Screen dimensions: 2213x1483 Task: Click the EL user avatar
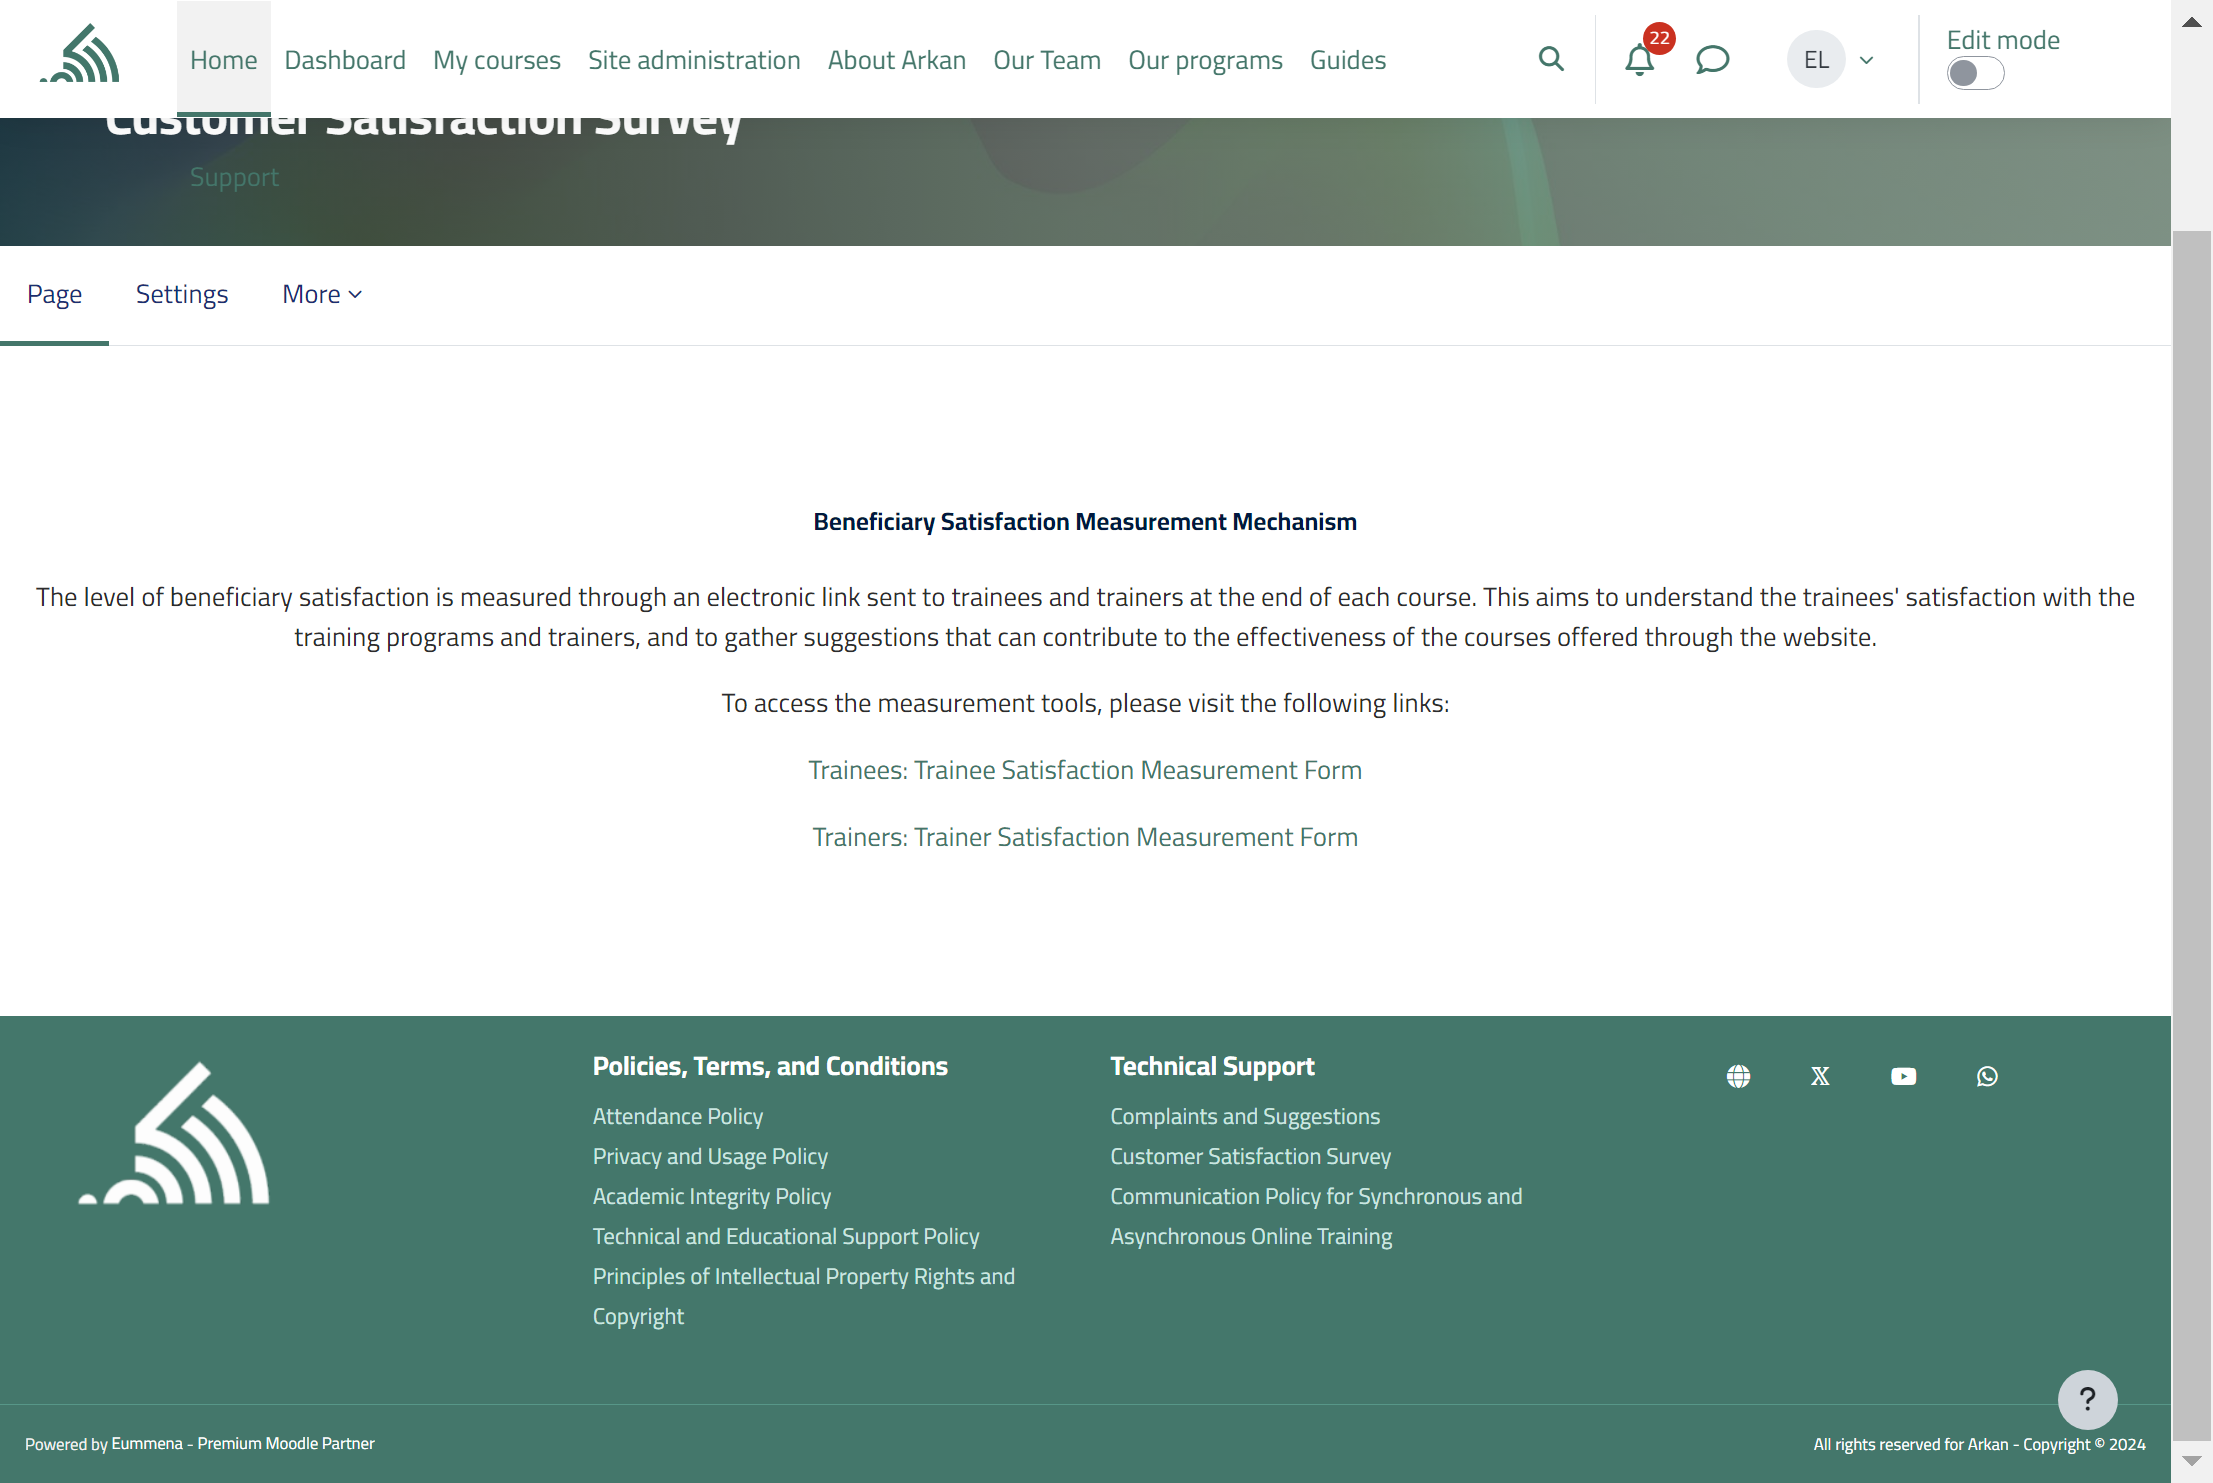[1816, 59]
